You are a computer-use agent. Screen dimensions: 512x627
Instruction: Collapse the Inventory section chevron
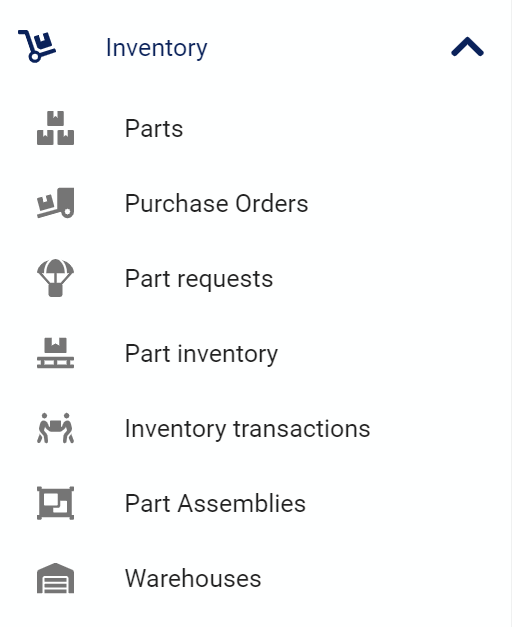pos(467,47)
